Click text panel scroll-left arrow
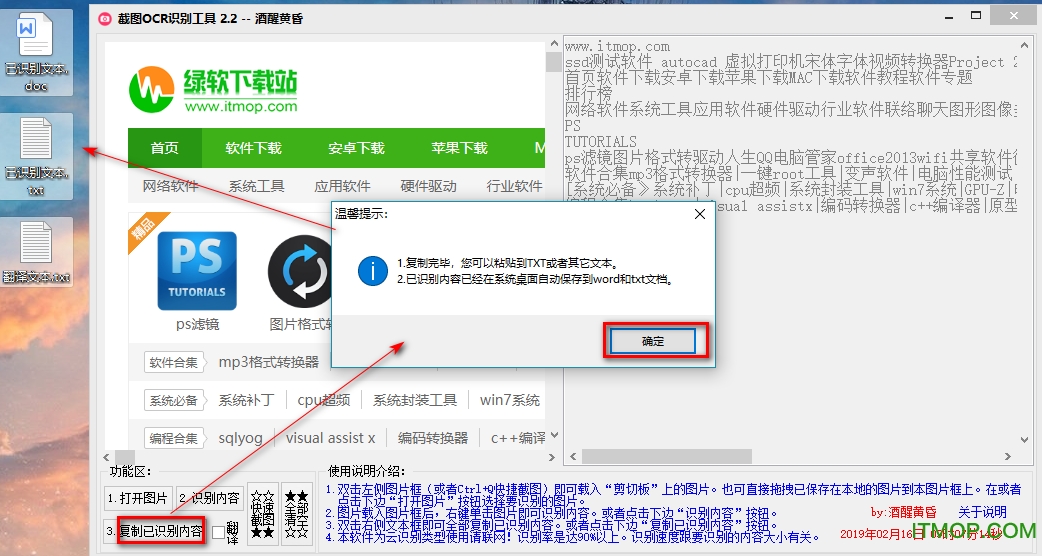The height and width of the screenshot is (556, 1042). [573, 456]
